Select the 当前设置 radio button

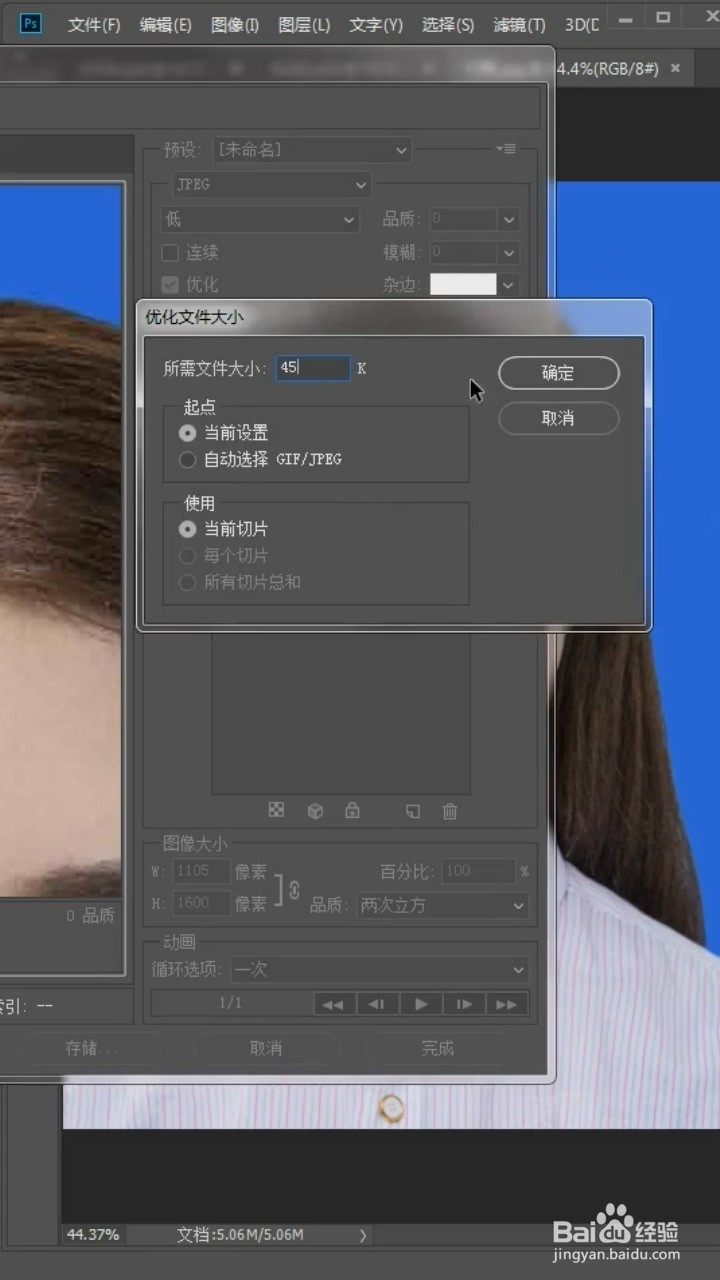187,433
